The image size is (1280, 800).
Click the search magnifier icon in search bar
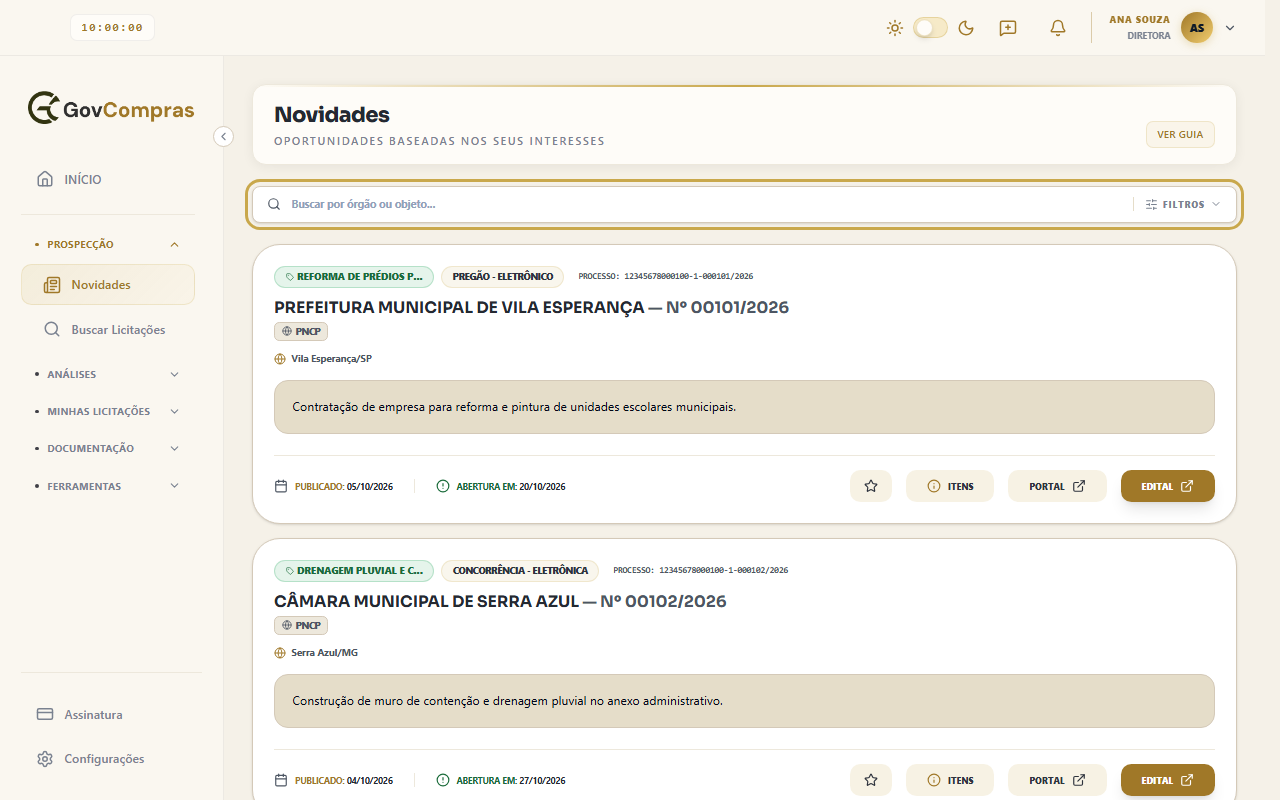coord(274,204)
